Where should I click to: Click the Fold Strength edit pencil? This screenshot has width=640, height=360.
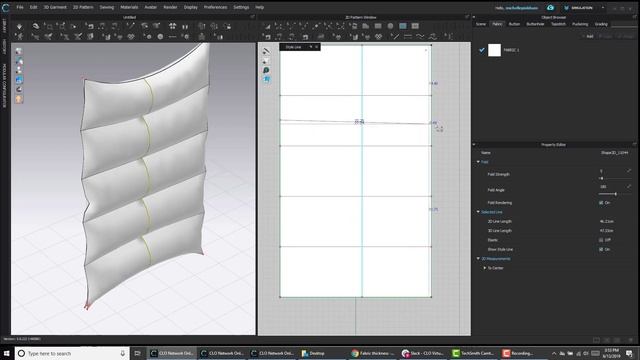click(x=629, y=171)
